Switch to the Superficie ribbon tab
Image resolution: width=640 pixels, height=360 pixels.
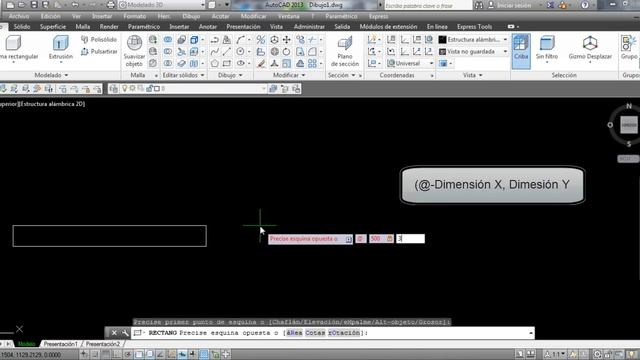tap(53, 27)
